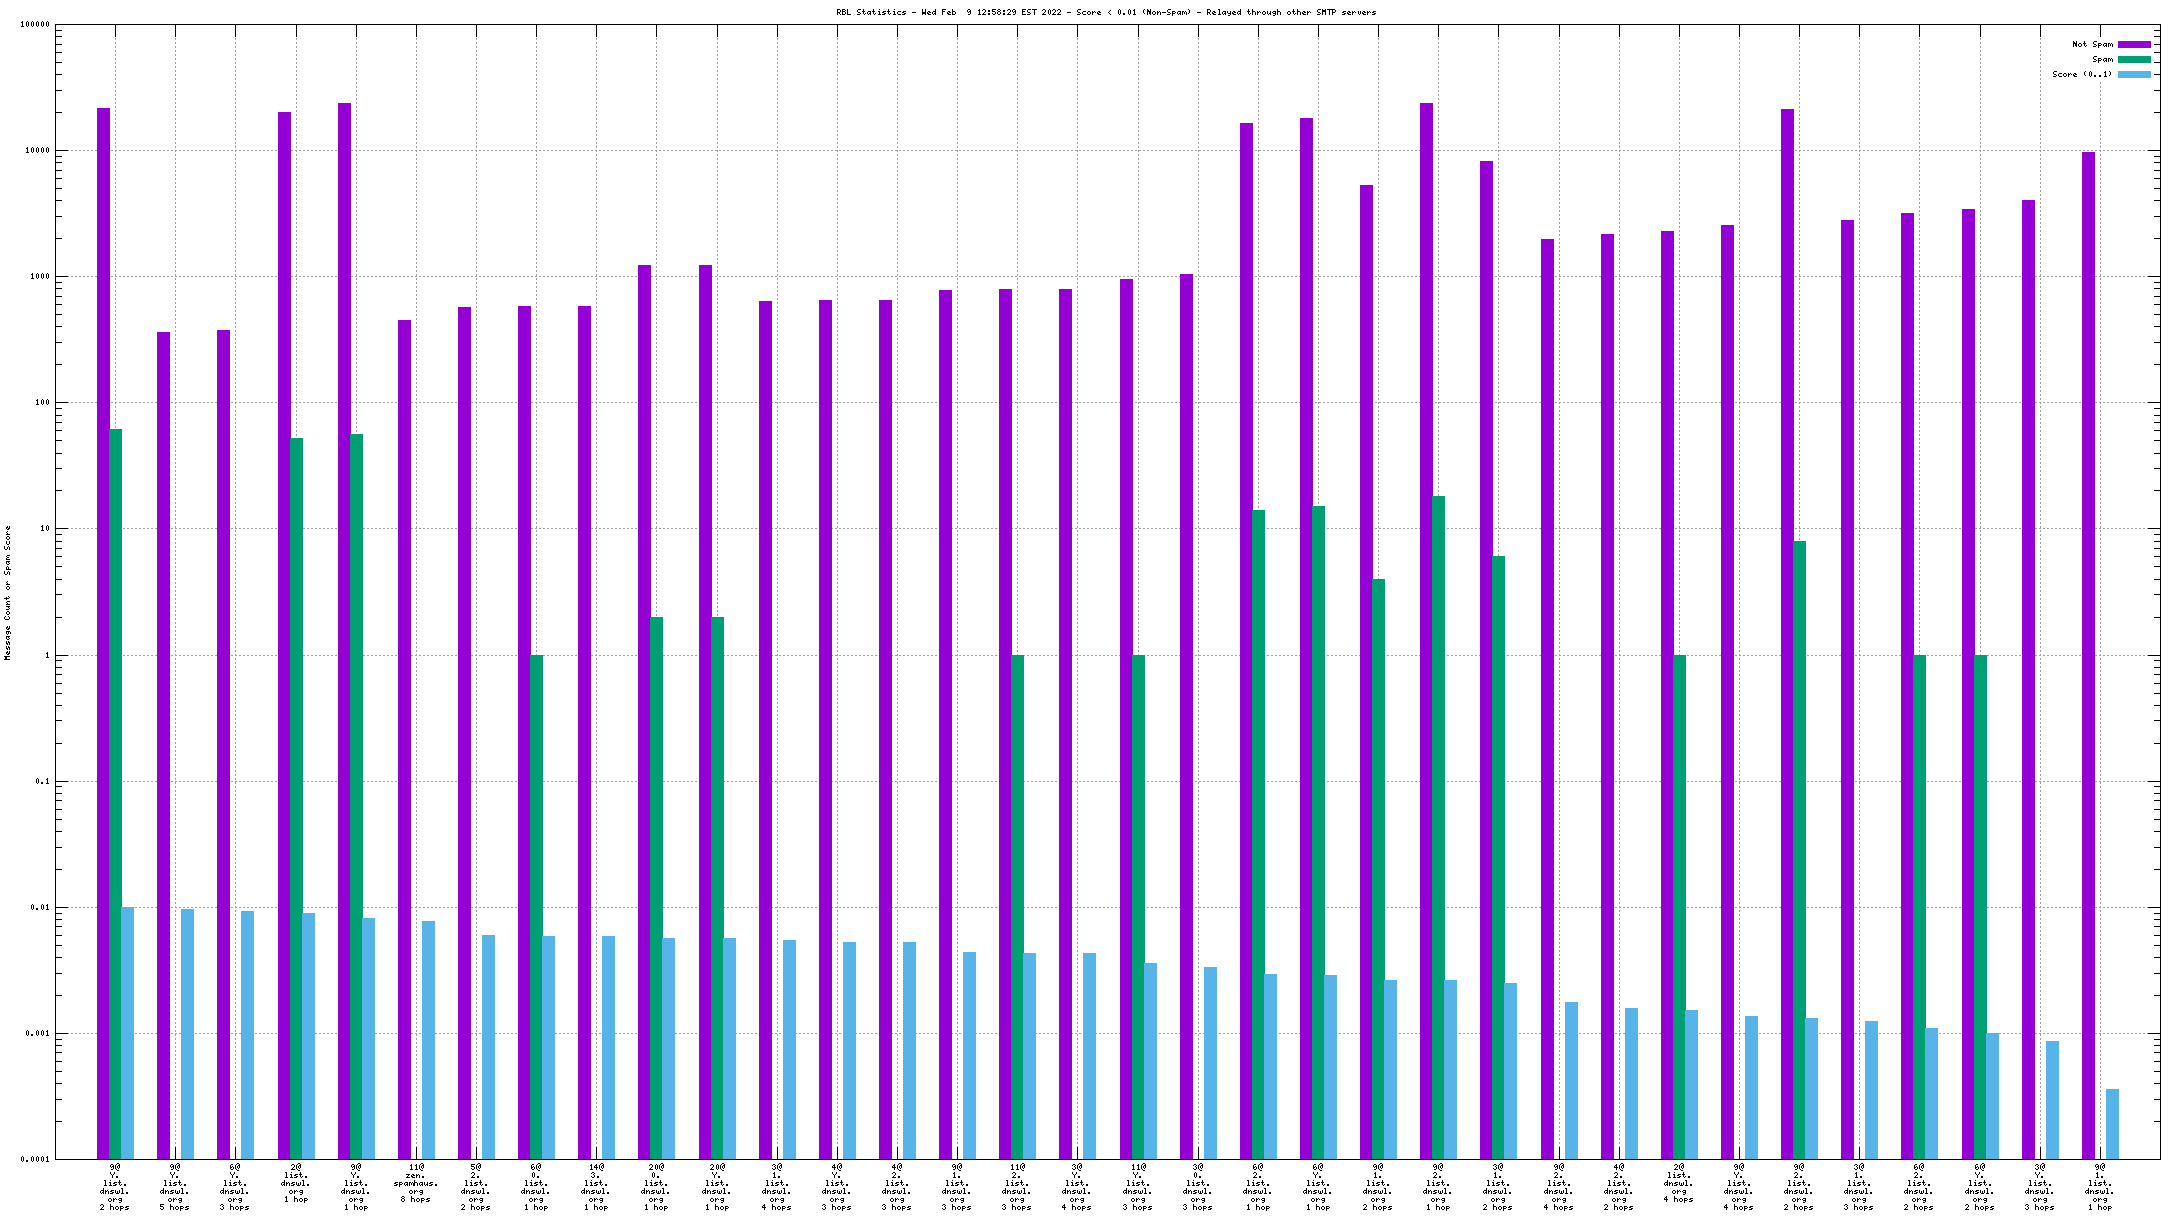Click the RBL Statistics chart title
Screen dimensions: 2176x1224
[1106, 12]
